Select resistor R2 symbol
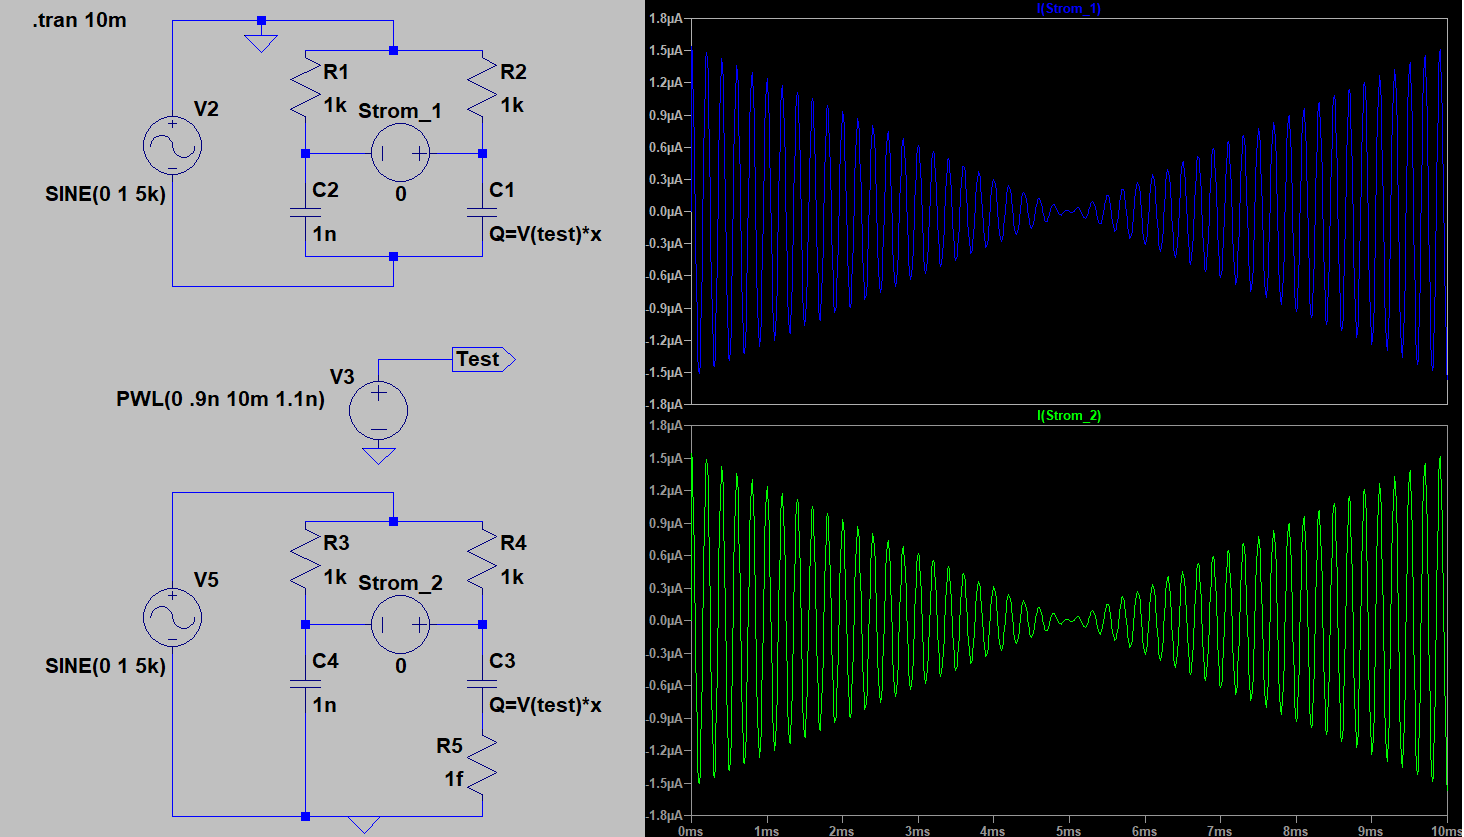The width and height of the screenshot is (1464, 837). (x=482, y=89)
